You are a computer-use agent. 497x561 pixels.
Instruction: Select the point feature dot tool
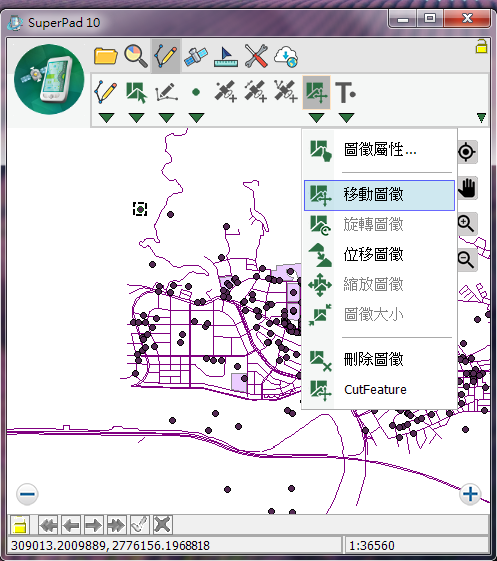coord(196,93)
